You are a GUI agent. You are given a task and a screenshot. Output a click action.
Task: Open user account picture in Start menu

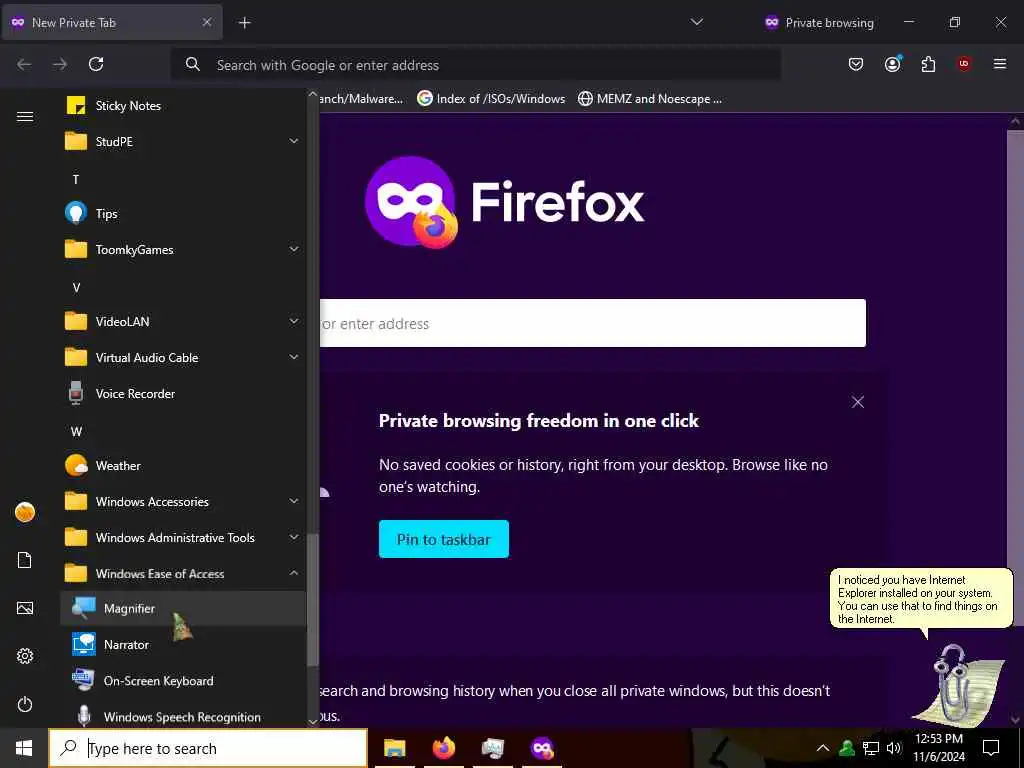click(x=25, y=512)
